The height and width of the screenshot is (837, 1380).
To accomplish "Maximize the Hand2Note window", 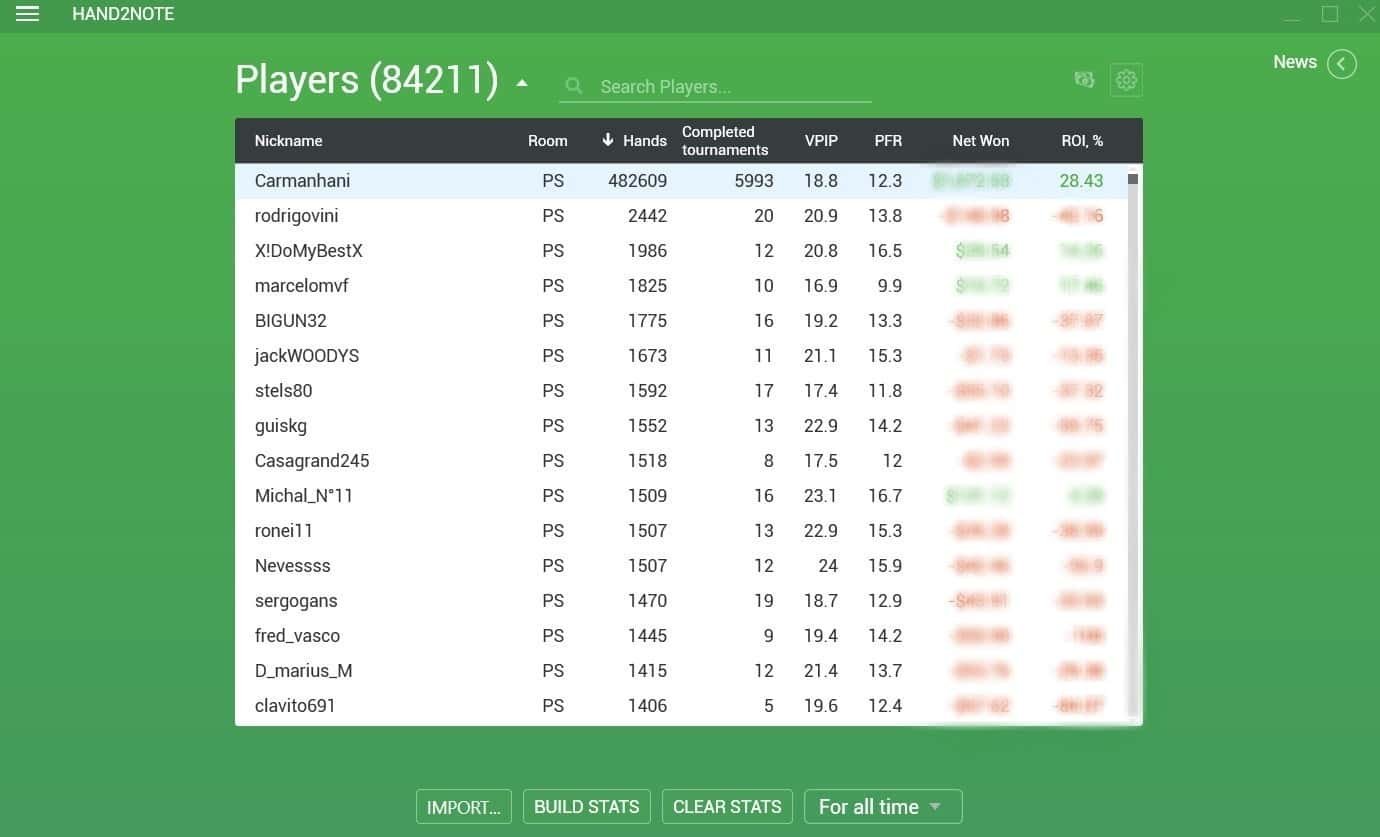I will [1329, 14].
